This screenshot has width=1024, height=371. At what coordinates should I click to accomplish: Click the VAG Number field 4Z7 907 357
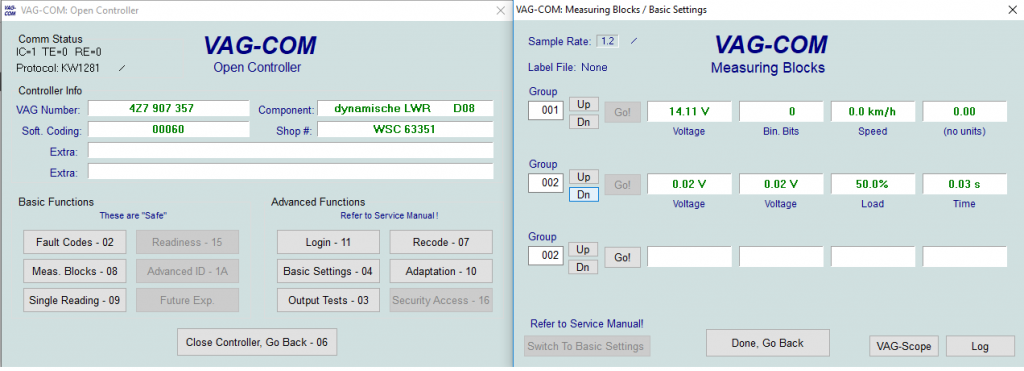coord(168,108)
